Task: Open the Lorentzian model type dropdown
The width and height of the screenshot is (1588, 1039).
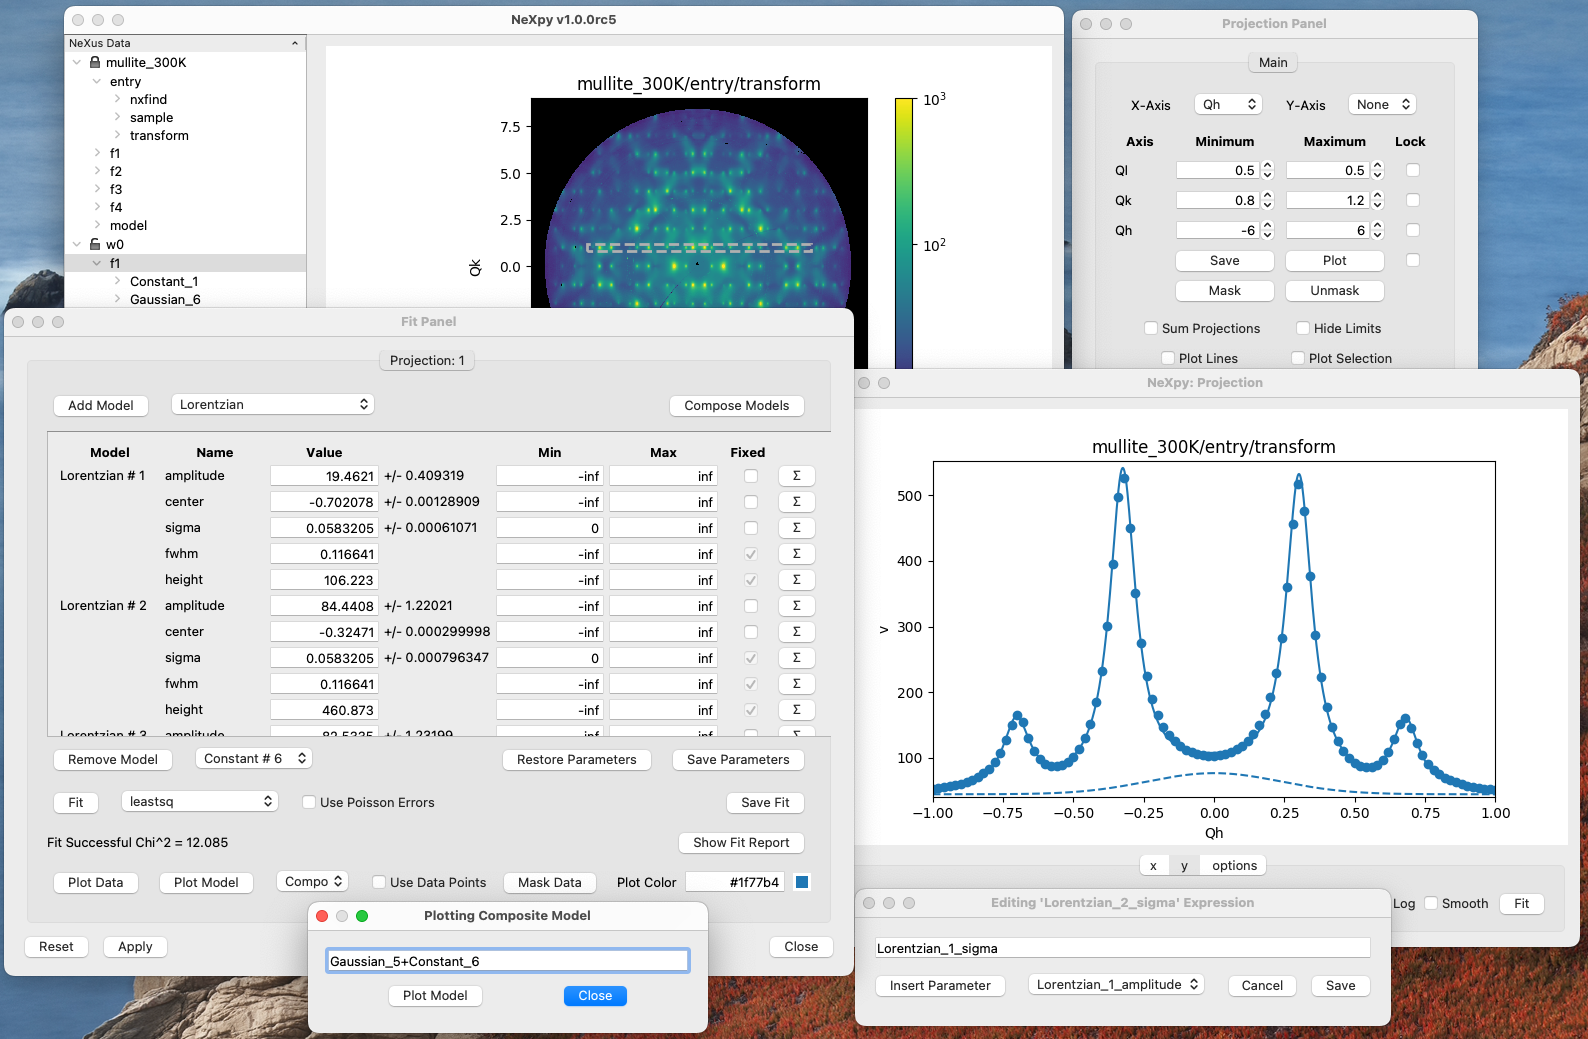Action: click(273, 404)
